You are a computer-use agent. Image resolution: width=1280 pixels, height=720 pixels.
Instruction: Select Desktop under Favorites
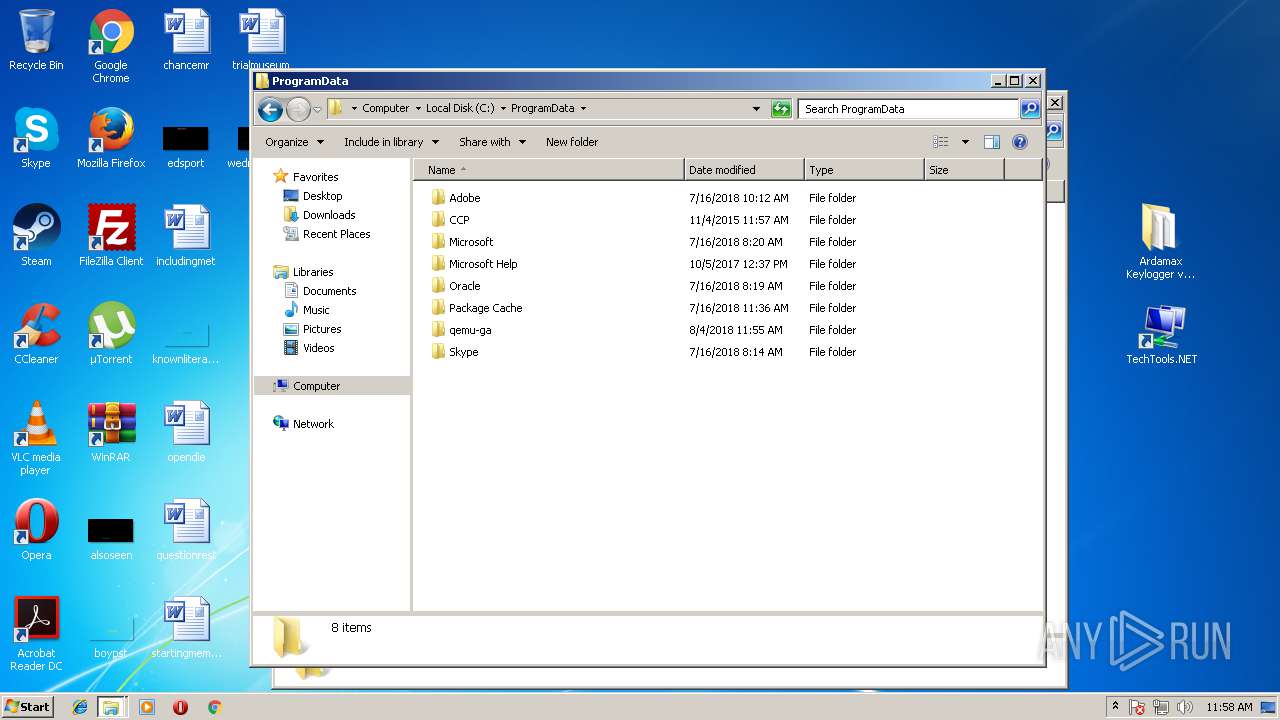tap(322, 196)
